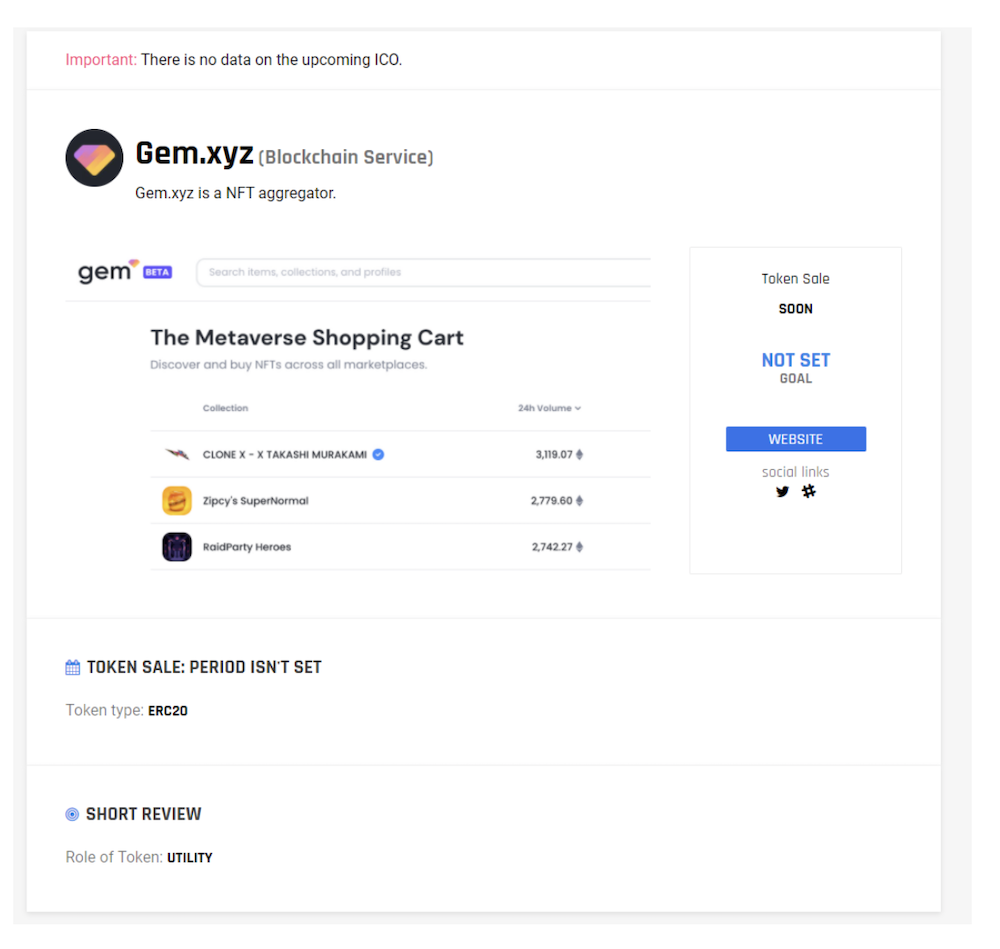Click the UTILITY role value
This screenshot has width=1000, height=949.
click(189, 858)
